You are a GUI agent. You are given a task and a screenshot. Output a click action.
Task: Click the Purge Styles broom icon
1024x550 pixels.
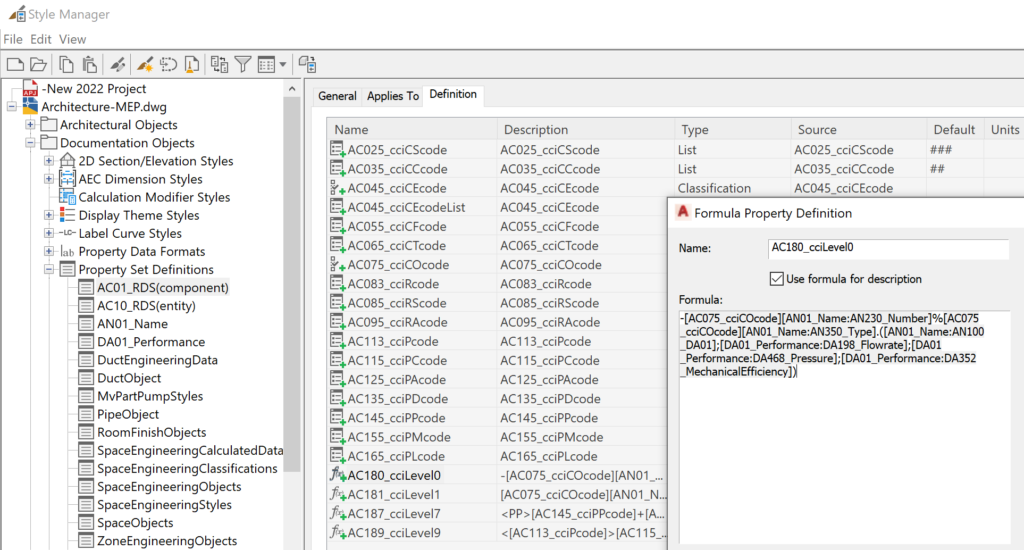191,64
